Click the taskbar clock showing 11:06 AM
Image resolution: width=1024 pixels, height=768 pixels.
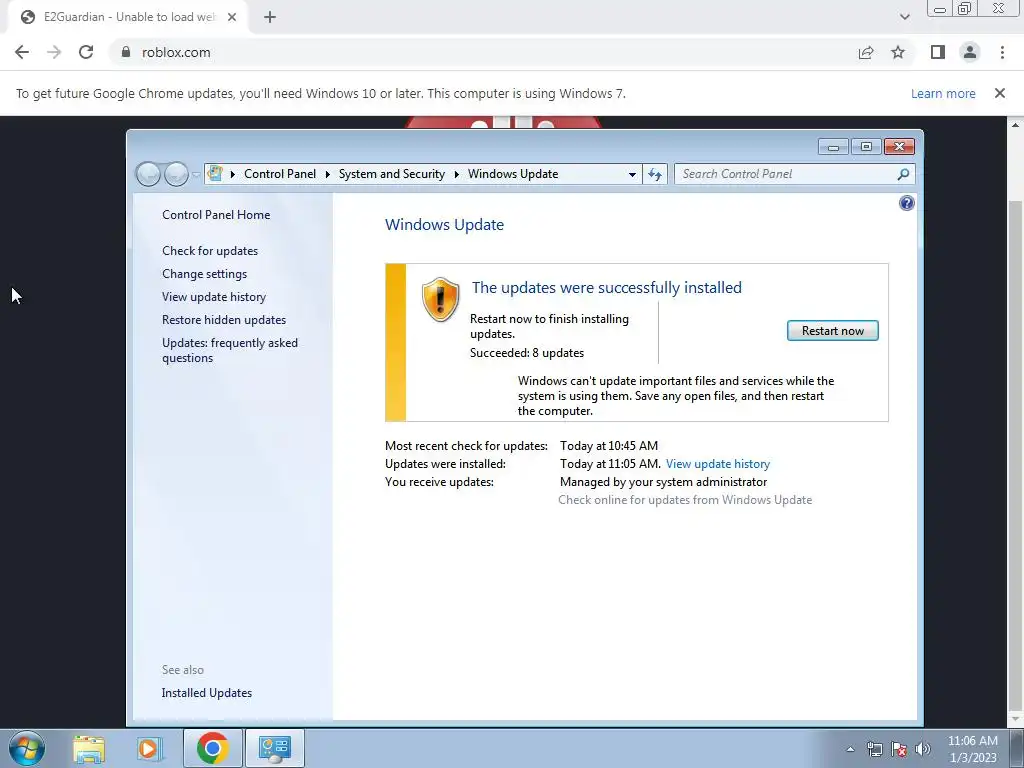(x=972, y=749)
